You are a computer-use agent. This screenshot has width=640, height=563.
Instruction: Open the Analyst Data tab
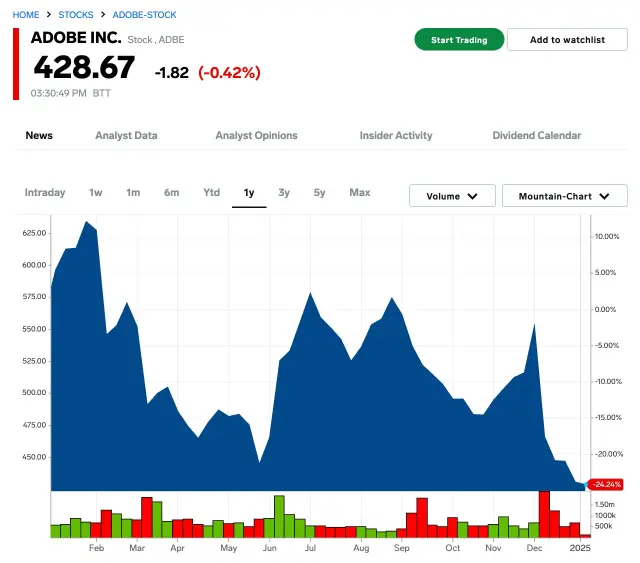coord(126,136)
